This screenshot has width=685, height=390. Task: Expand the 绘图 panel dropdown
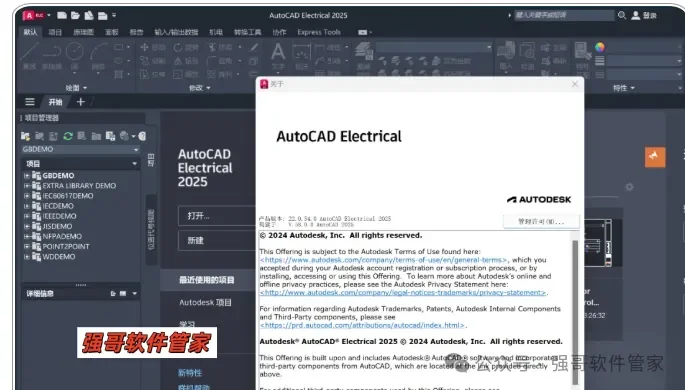pos(76,88)
